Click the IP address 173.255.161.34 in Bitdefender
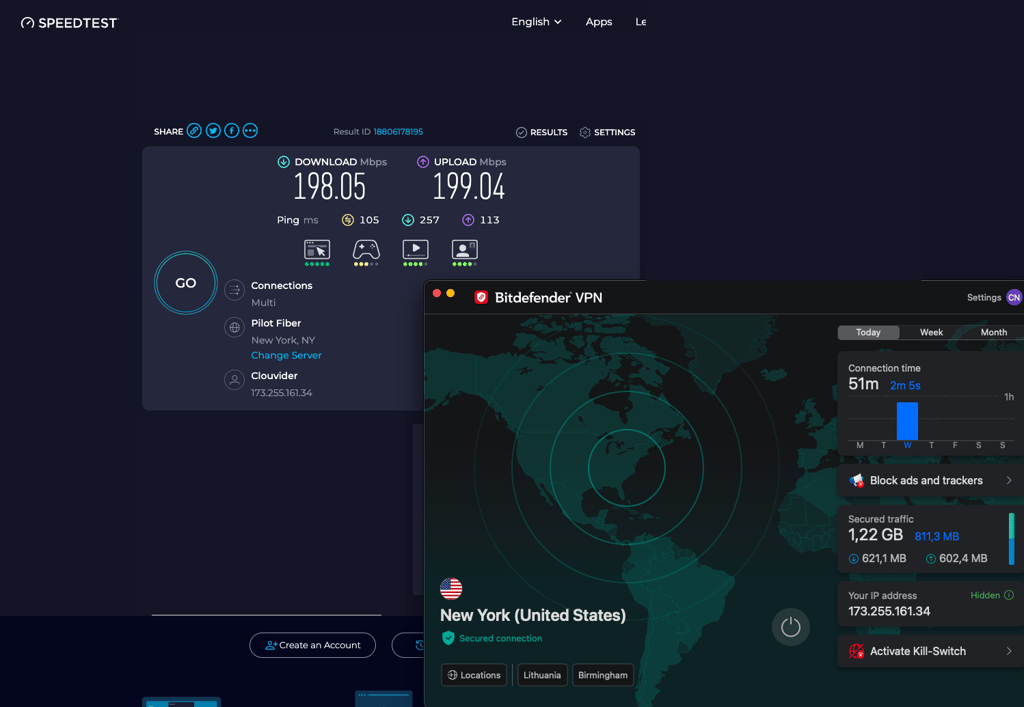The image size is (1024, 707). pos(889,612)
